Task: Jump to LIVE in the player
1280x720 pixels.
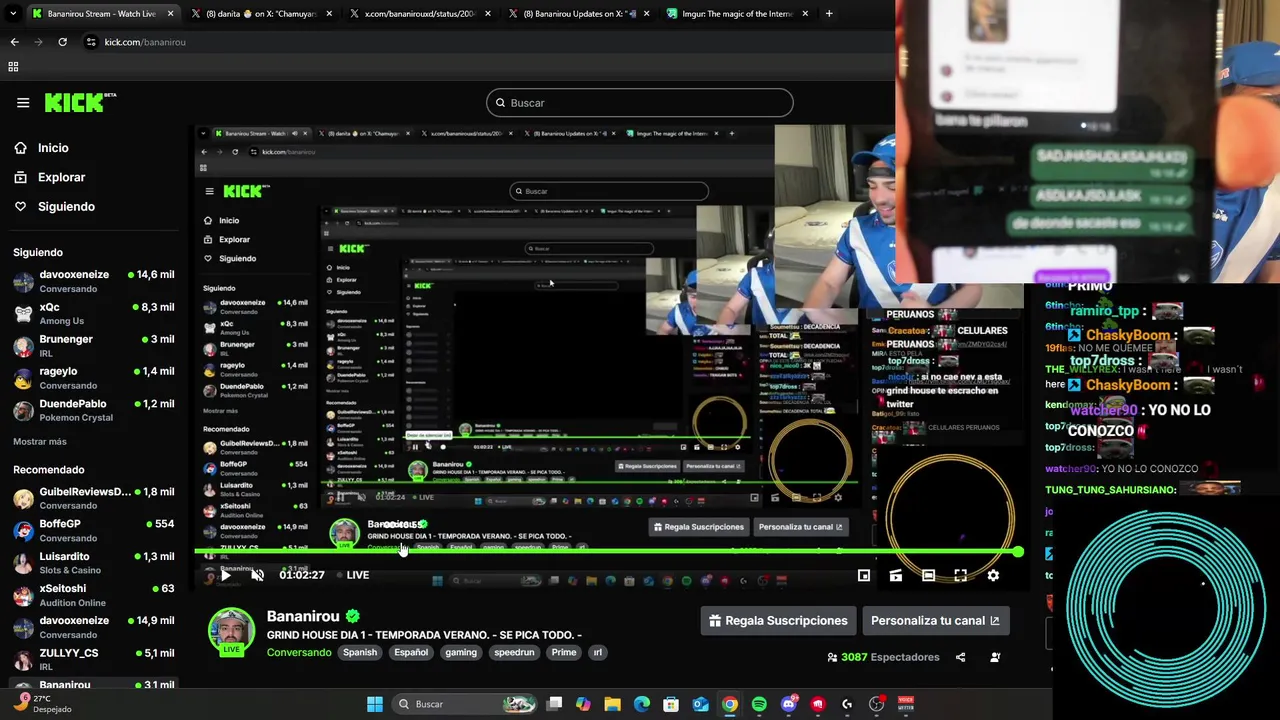Action: 352,575
